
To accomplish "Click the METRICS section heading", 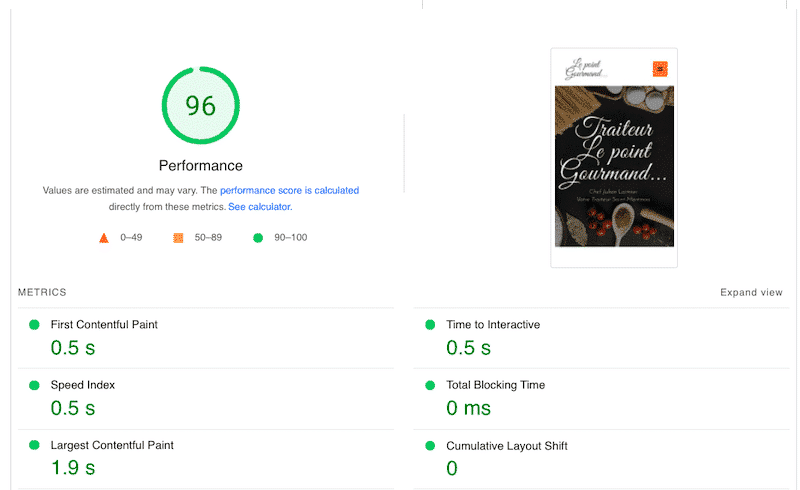I will pos(42,293).
